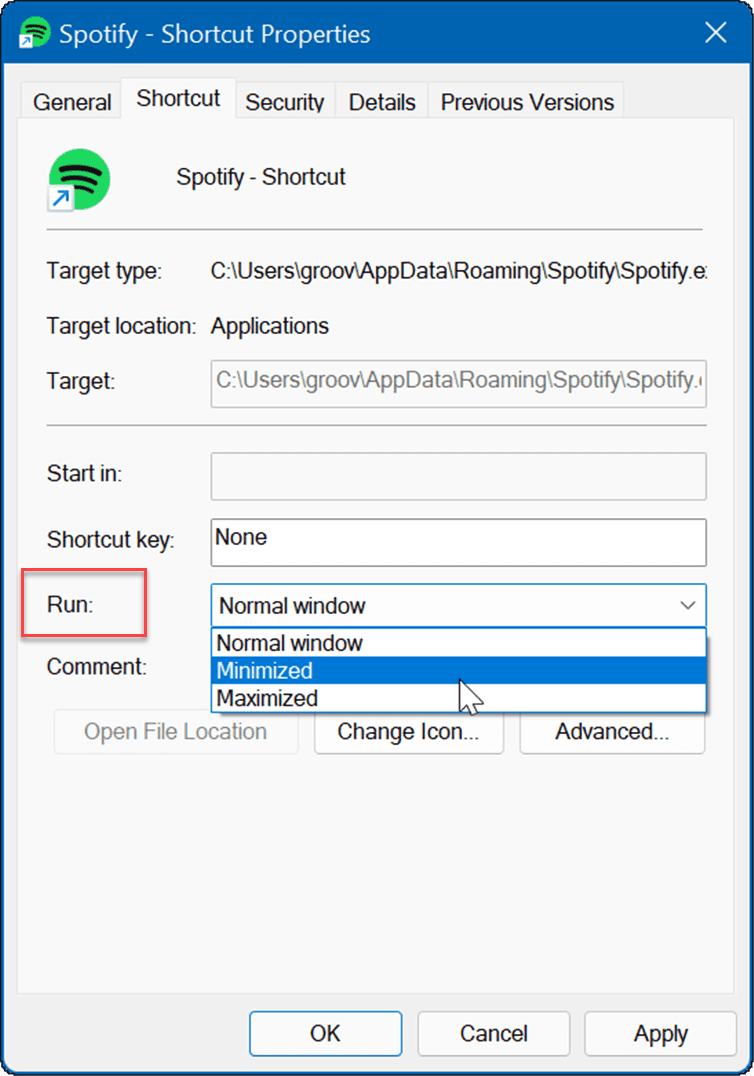Select the Shortcut tab
This screenshot has height=1076, width=754.
[x=178, y=98]
